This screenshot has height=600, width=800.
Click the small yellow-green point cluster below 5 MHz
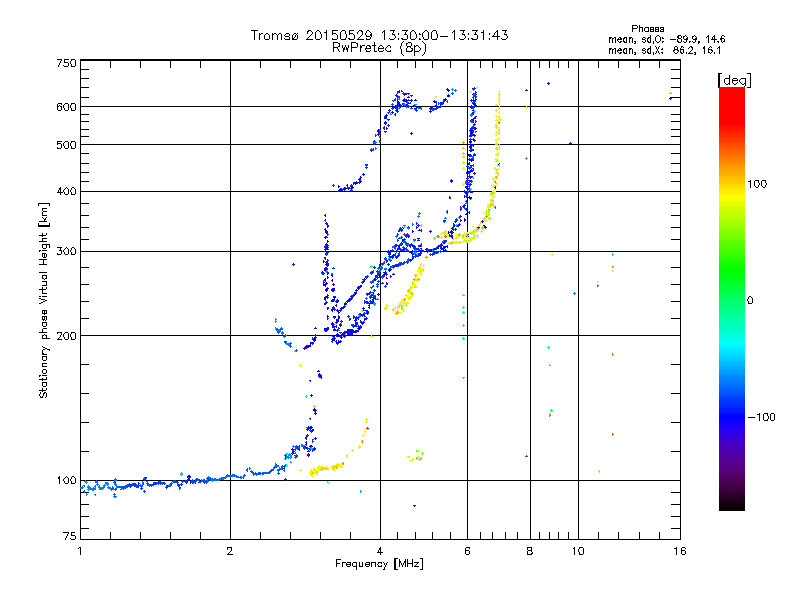416,456
